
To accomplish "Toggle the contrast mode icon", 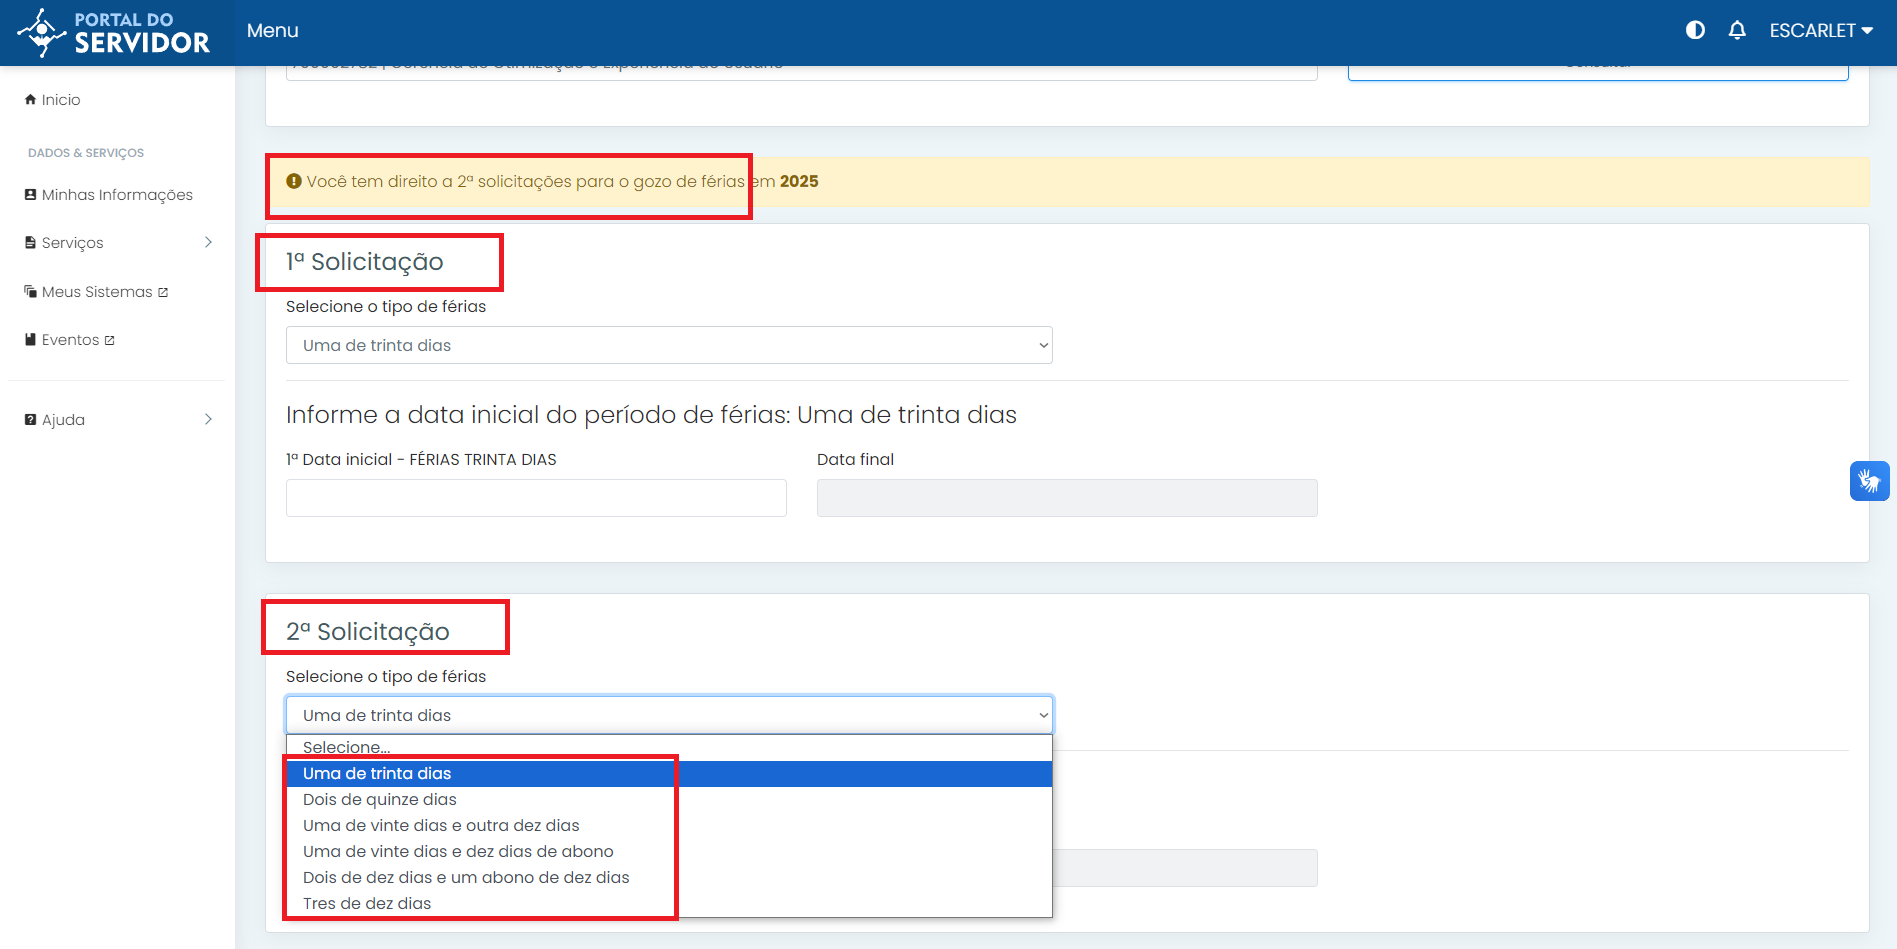I will [x=1695, y=30].
